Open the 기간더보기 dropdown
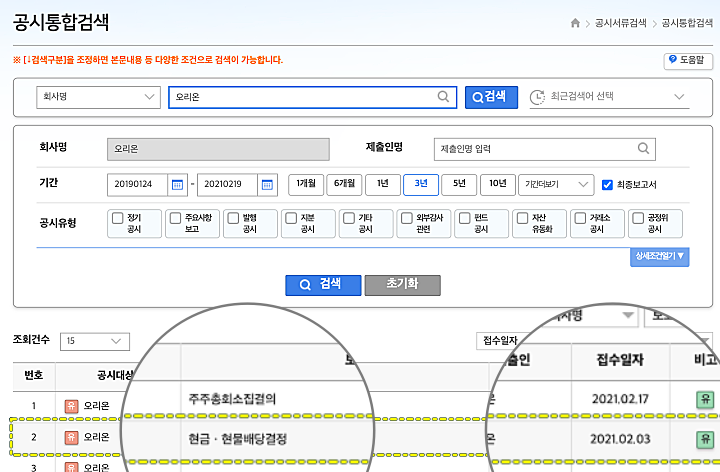The height and width of the screenshot is (472, 720). [x=556, y=185]
